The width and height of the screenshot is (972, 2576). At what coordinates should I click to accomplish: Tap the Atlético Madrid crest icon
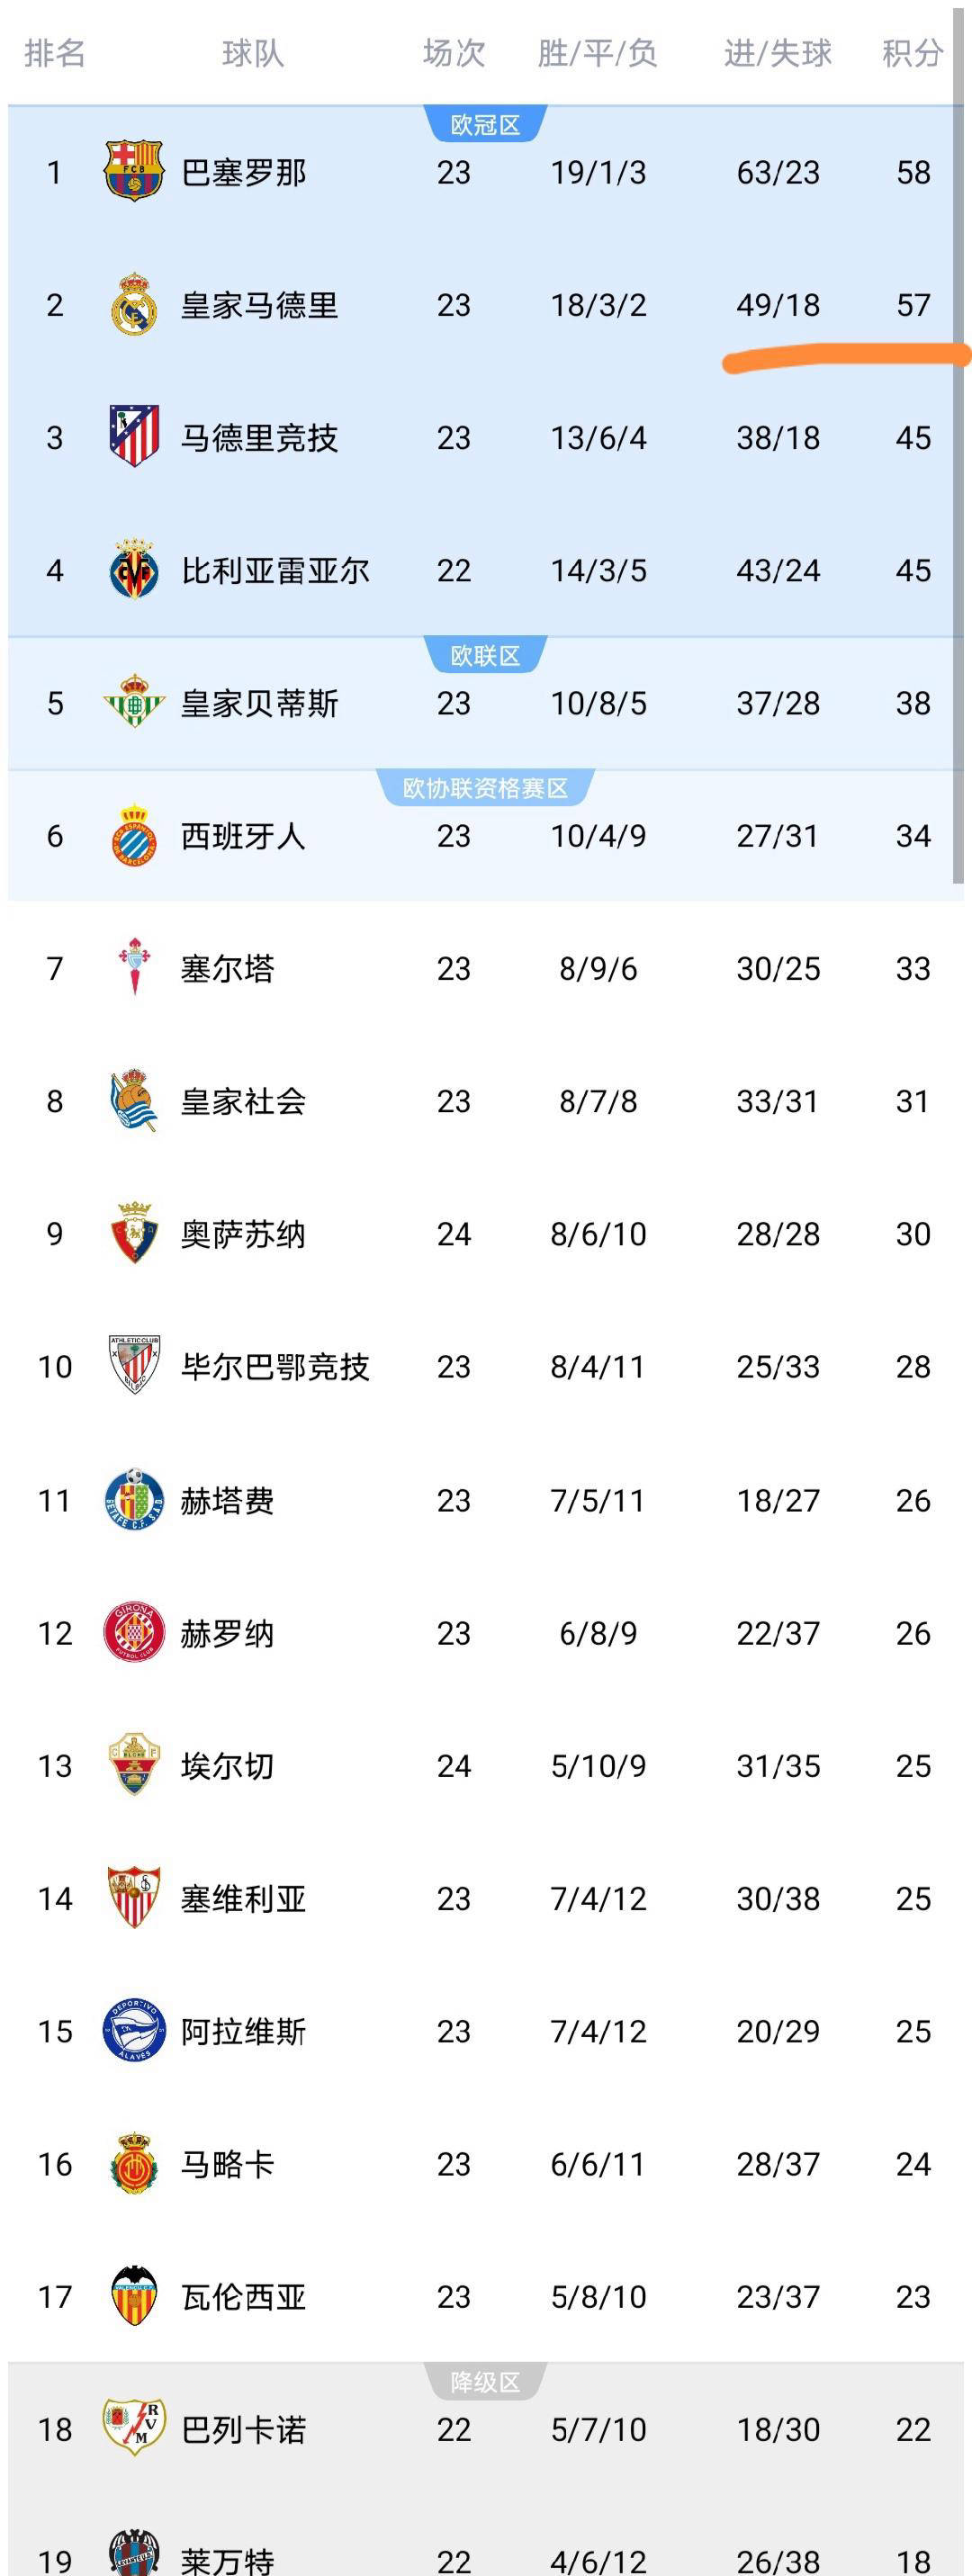134,437
